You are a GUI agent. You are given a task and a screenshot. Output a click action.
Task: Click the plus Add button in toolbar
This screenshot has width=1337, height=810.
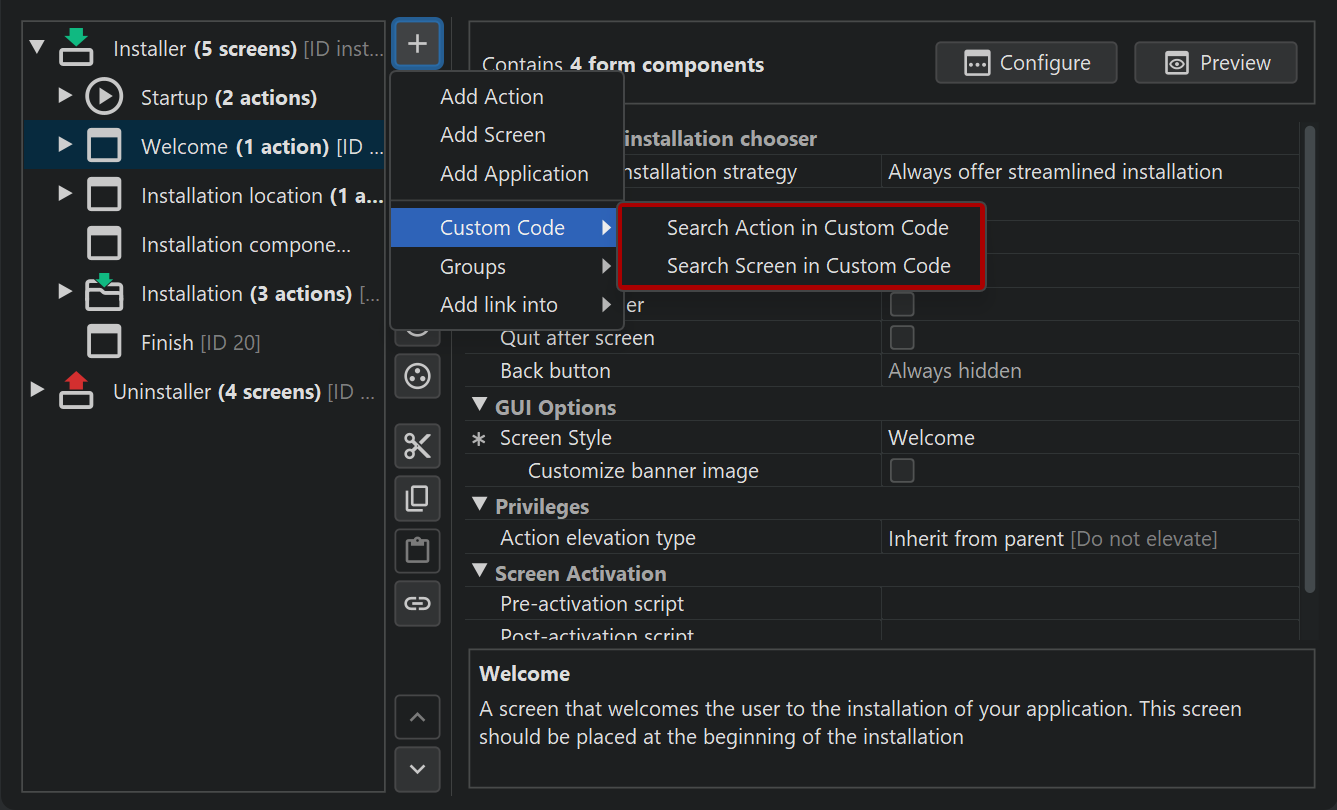point(417,45)
